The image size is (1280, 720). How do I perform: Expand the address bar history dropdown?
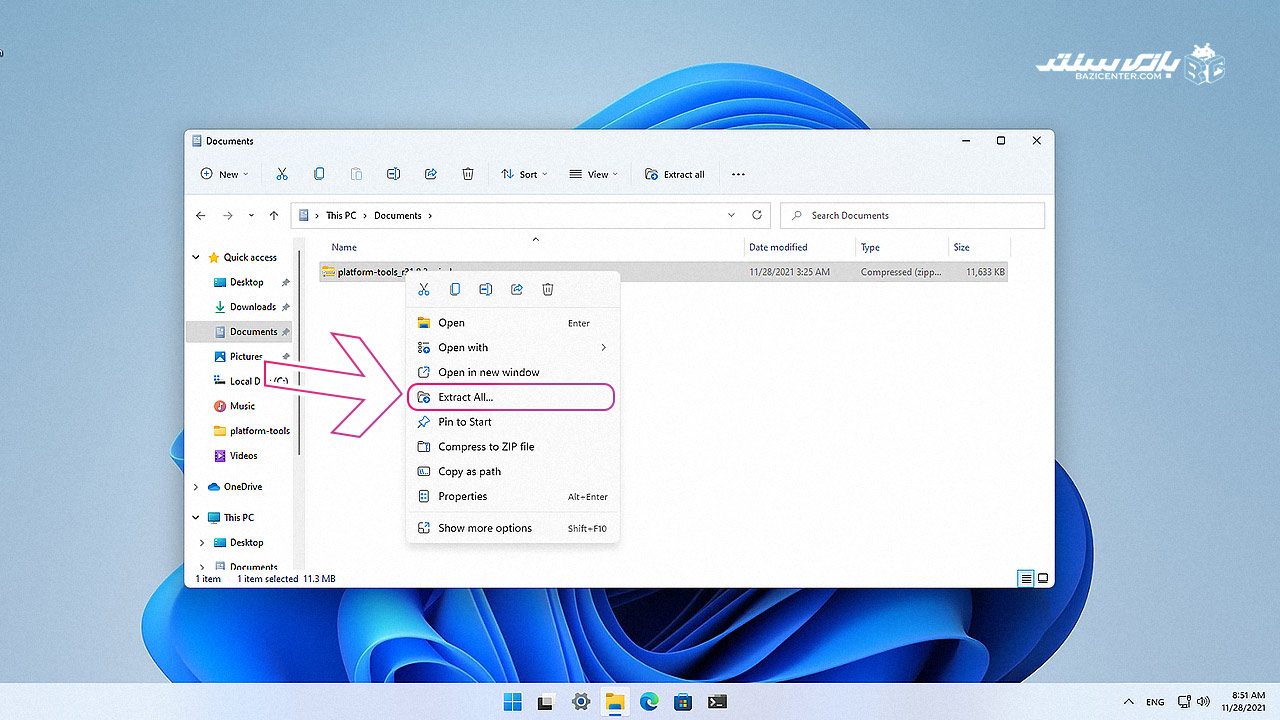tap(733, 215)
